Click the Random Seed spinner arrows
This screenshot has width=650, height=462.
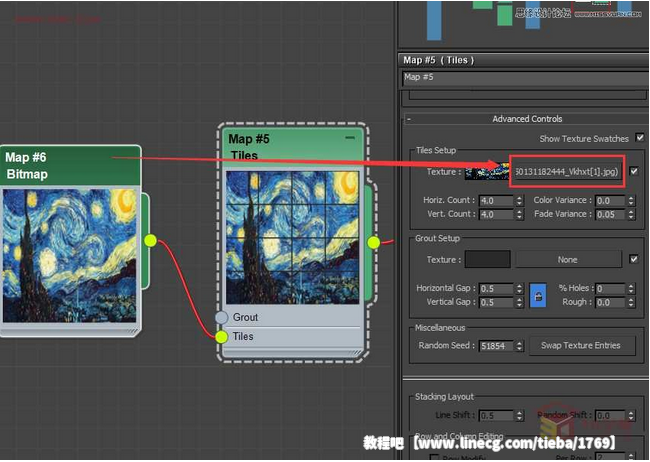(x=519, y=346)
